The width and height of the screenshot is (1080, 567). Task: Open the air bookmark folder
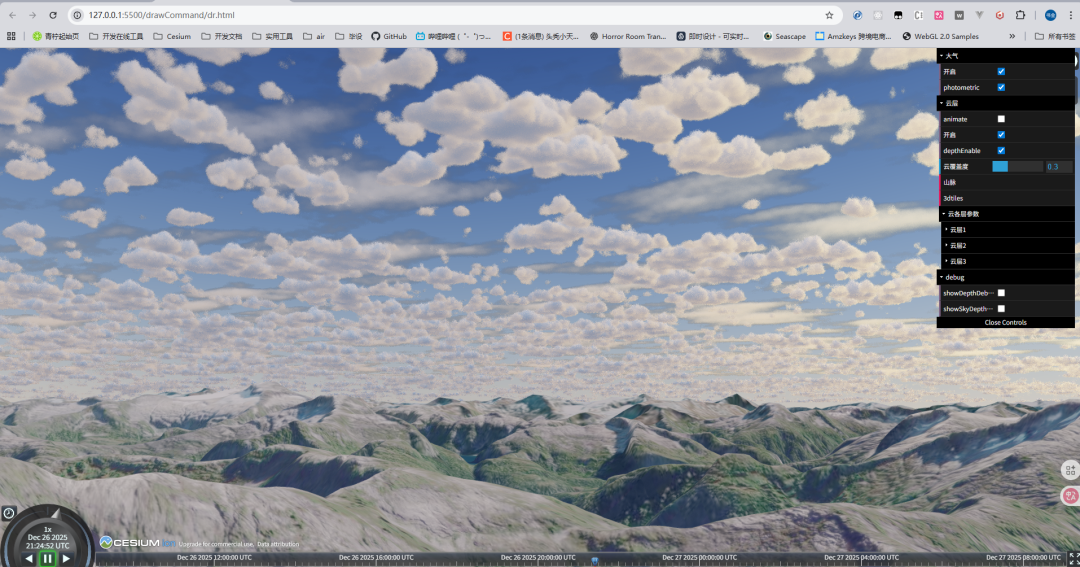point(314,36)
